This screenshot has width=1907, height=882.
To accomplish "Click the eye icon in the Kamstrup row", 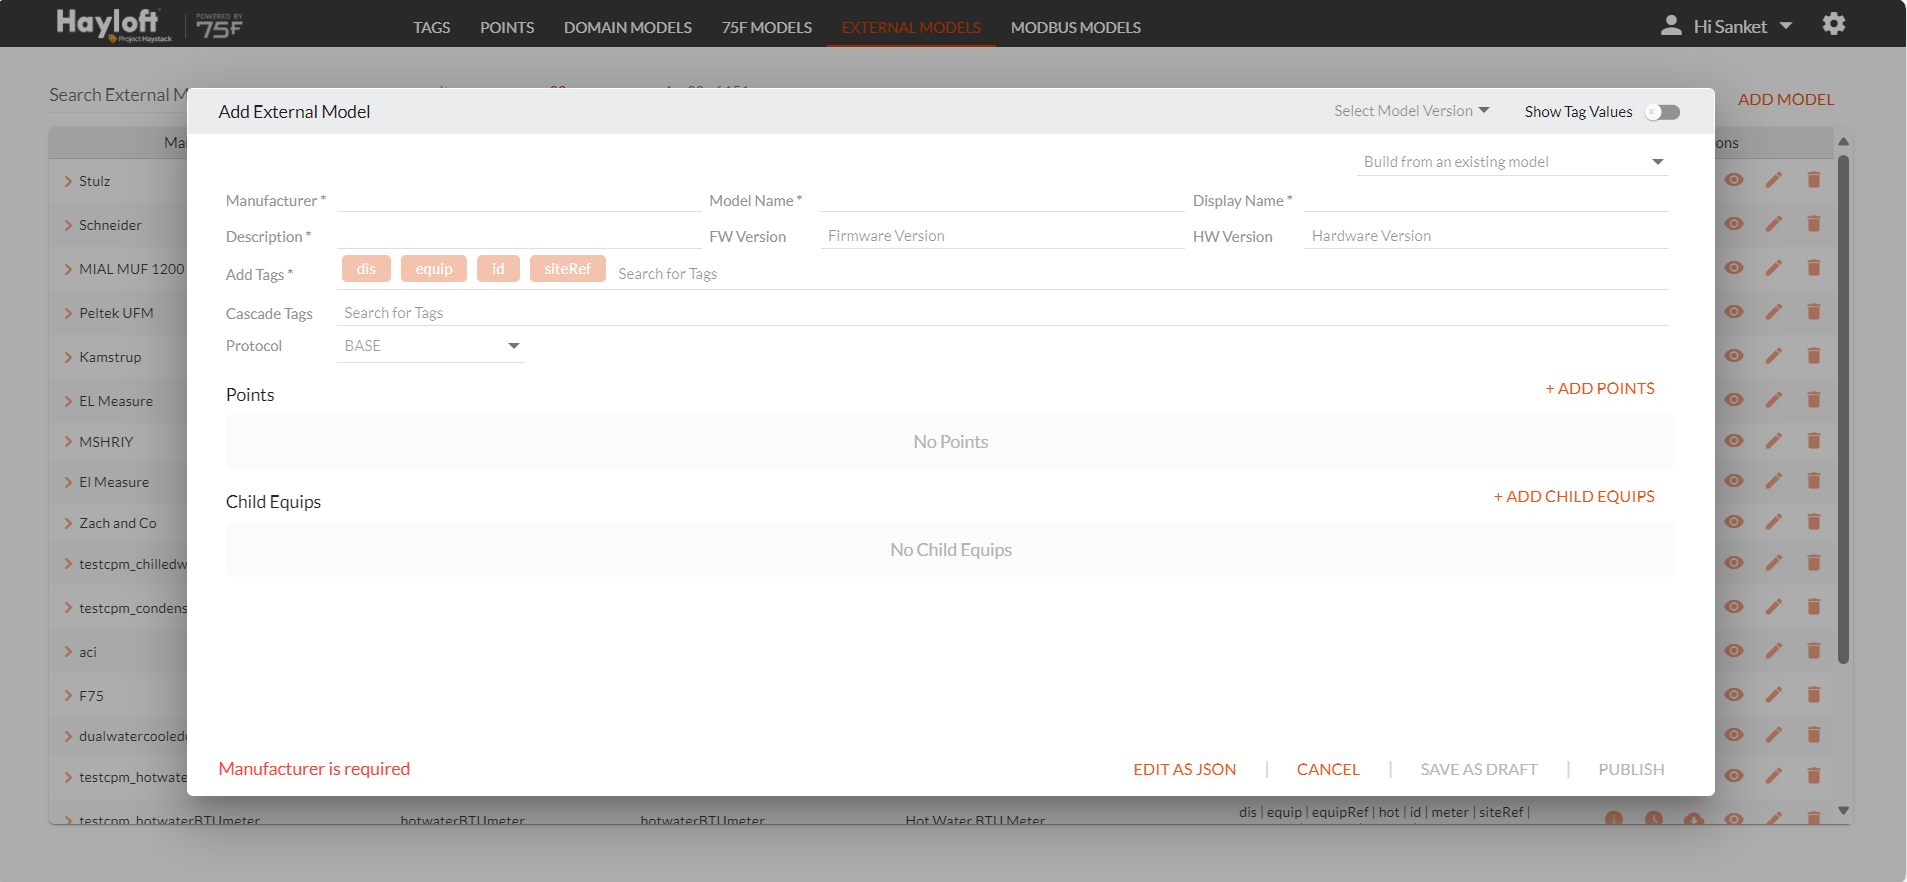I will click(1734, 356).
